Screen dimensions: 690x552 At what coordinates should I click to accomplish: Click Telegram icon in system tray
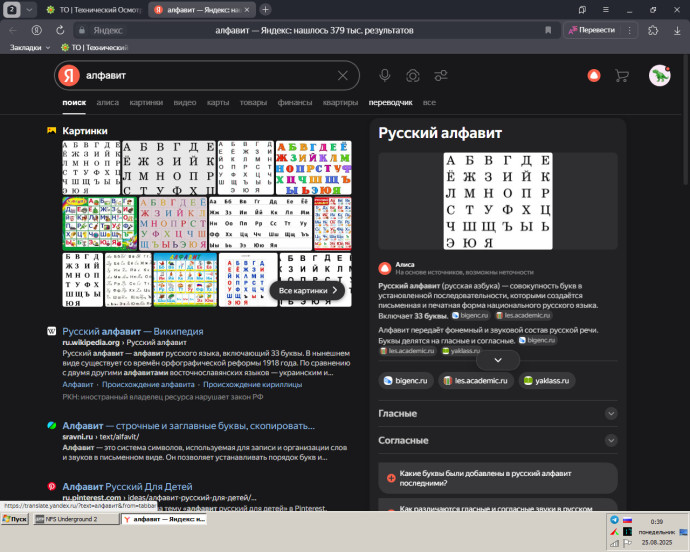pos(614,520)
